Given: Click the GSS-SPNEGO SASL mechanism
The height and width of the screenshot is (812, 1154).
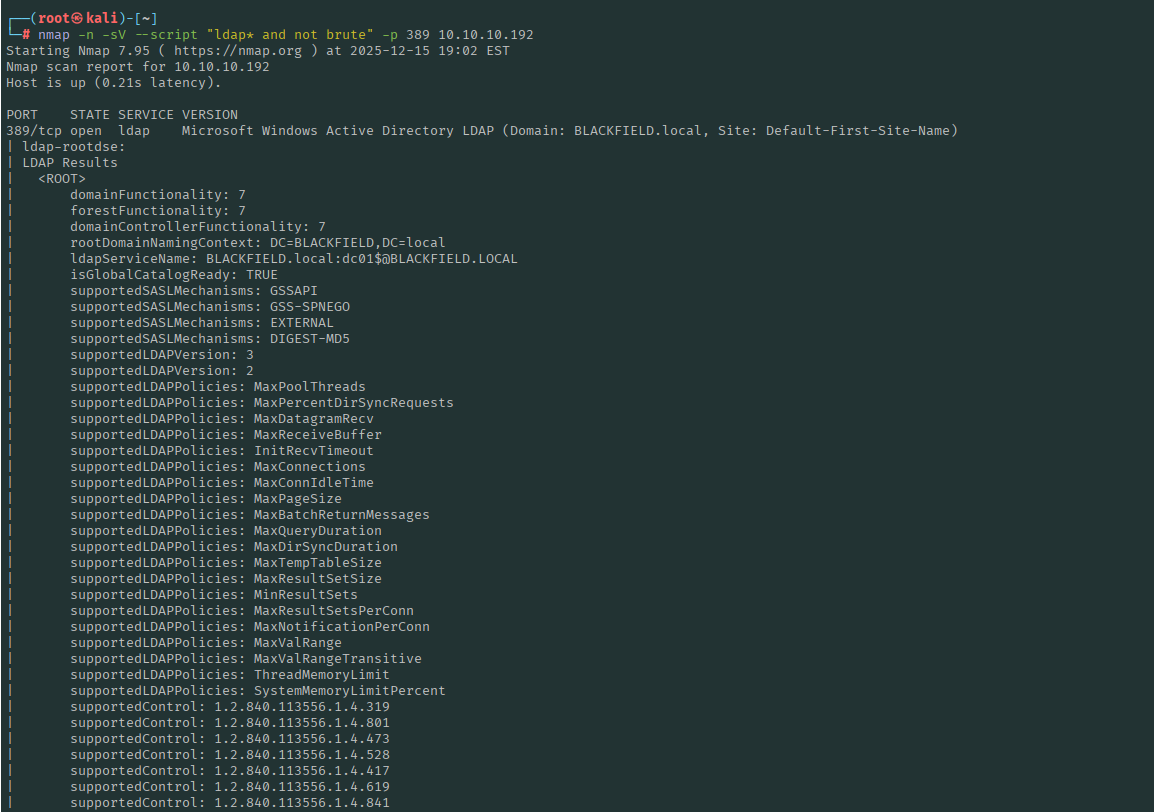Looking at the screenshot, I should point(309,306).
